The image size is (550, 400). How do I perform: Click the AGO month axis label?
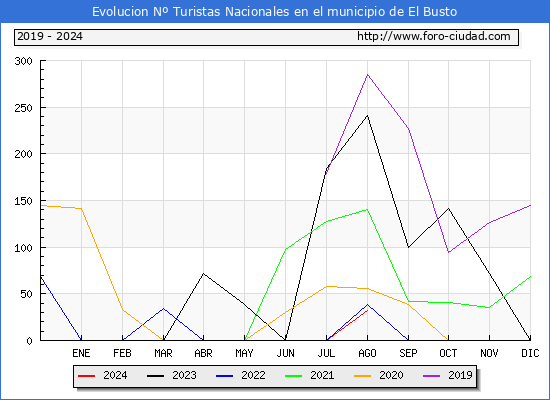tap(367, 353)
